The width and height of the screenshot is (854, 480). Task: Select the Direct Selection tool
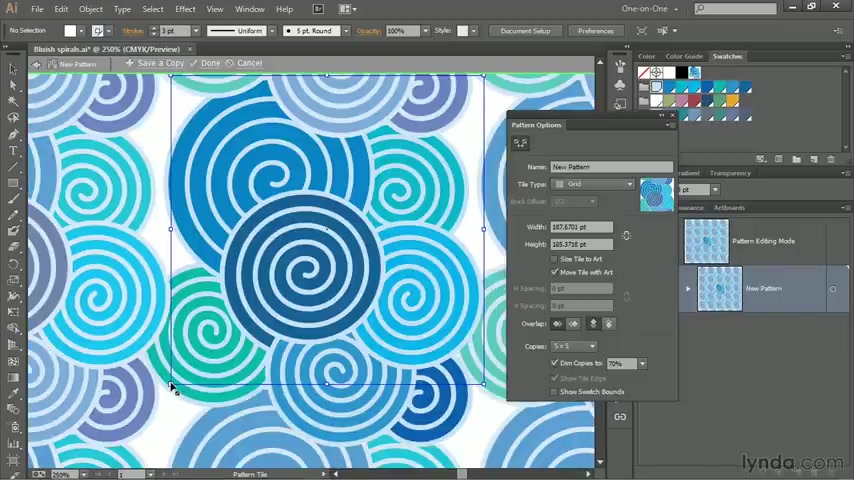[x=13, y=85]
